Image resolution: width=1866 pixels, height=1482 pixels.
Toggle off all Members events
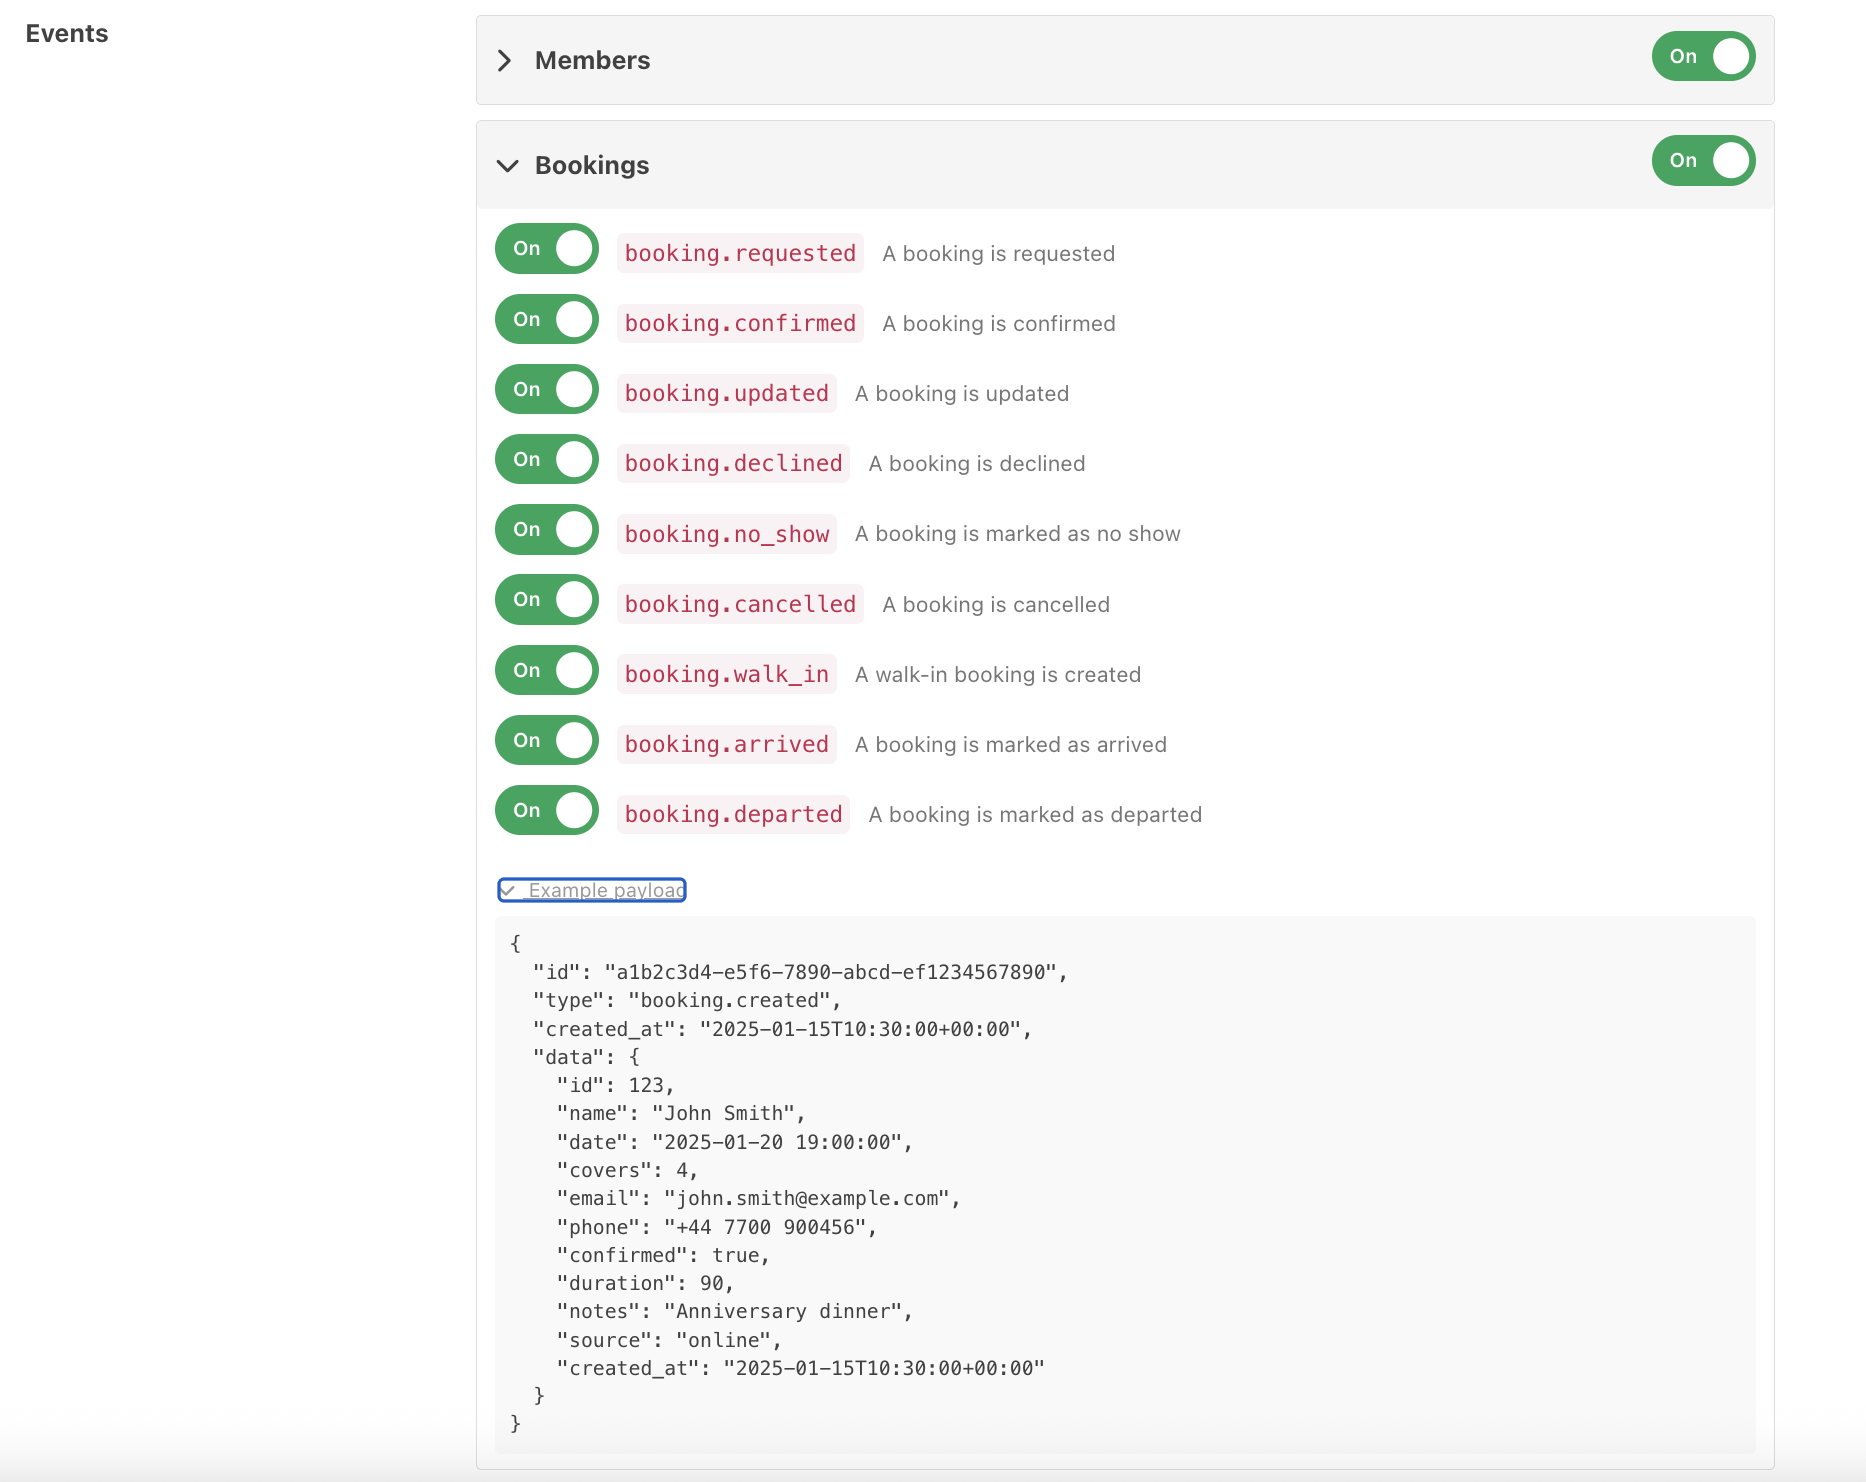[x=1703, y=56]
